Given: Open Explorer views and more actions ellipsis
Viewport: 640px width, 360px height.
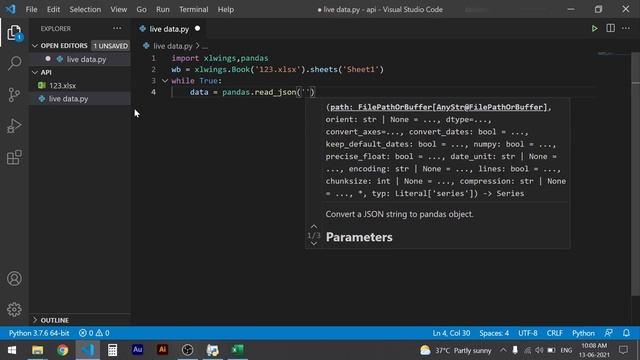Looking at the screenshot, I should [117, 28].
